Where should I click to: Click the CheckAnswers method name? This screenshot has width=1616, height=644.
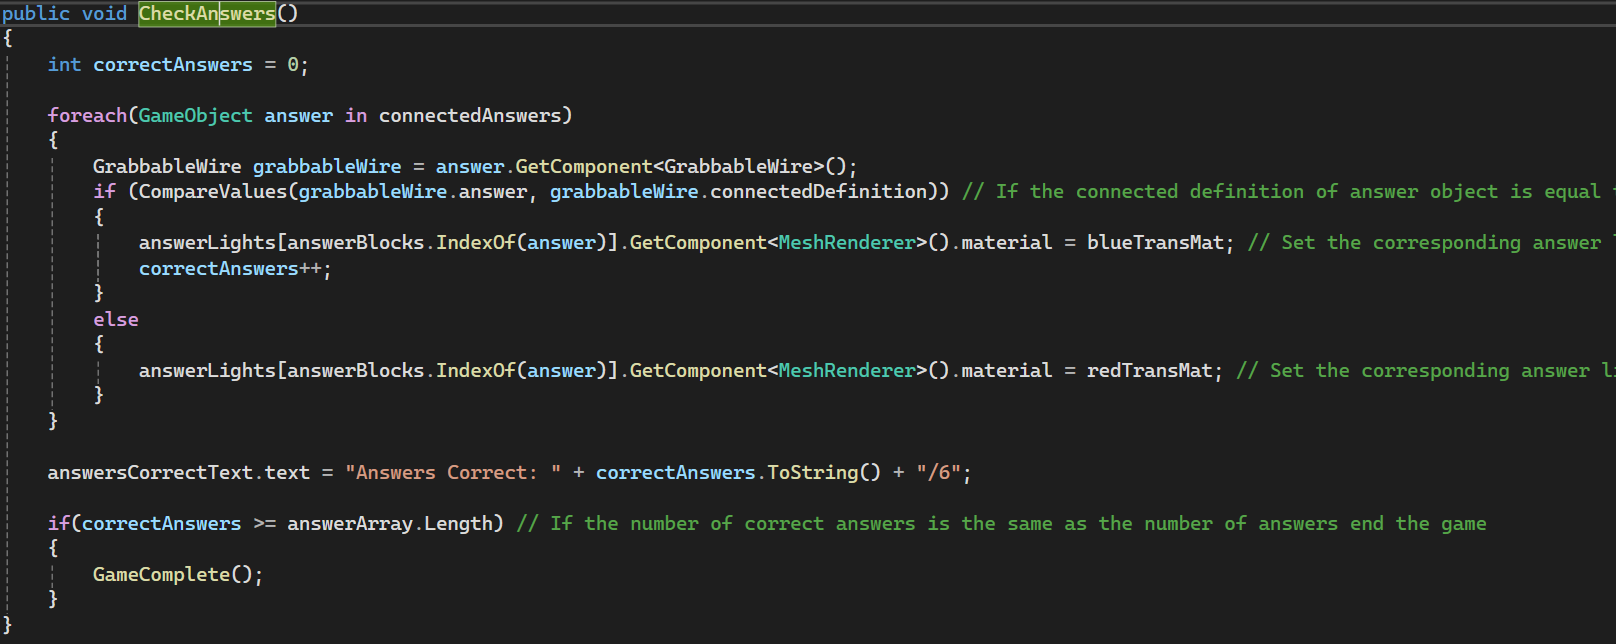click(x=207, y=14)
